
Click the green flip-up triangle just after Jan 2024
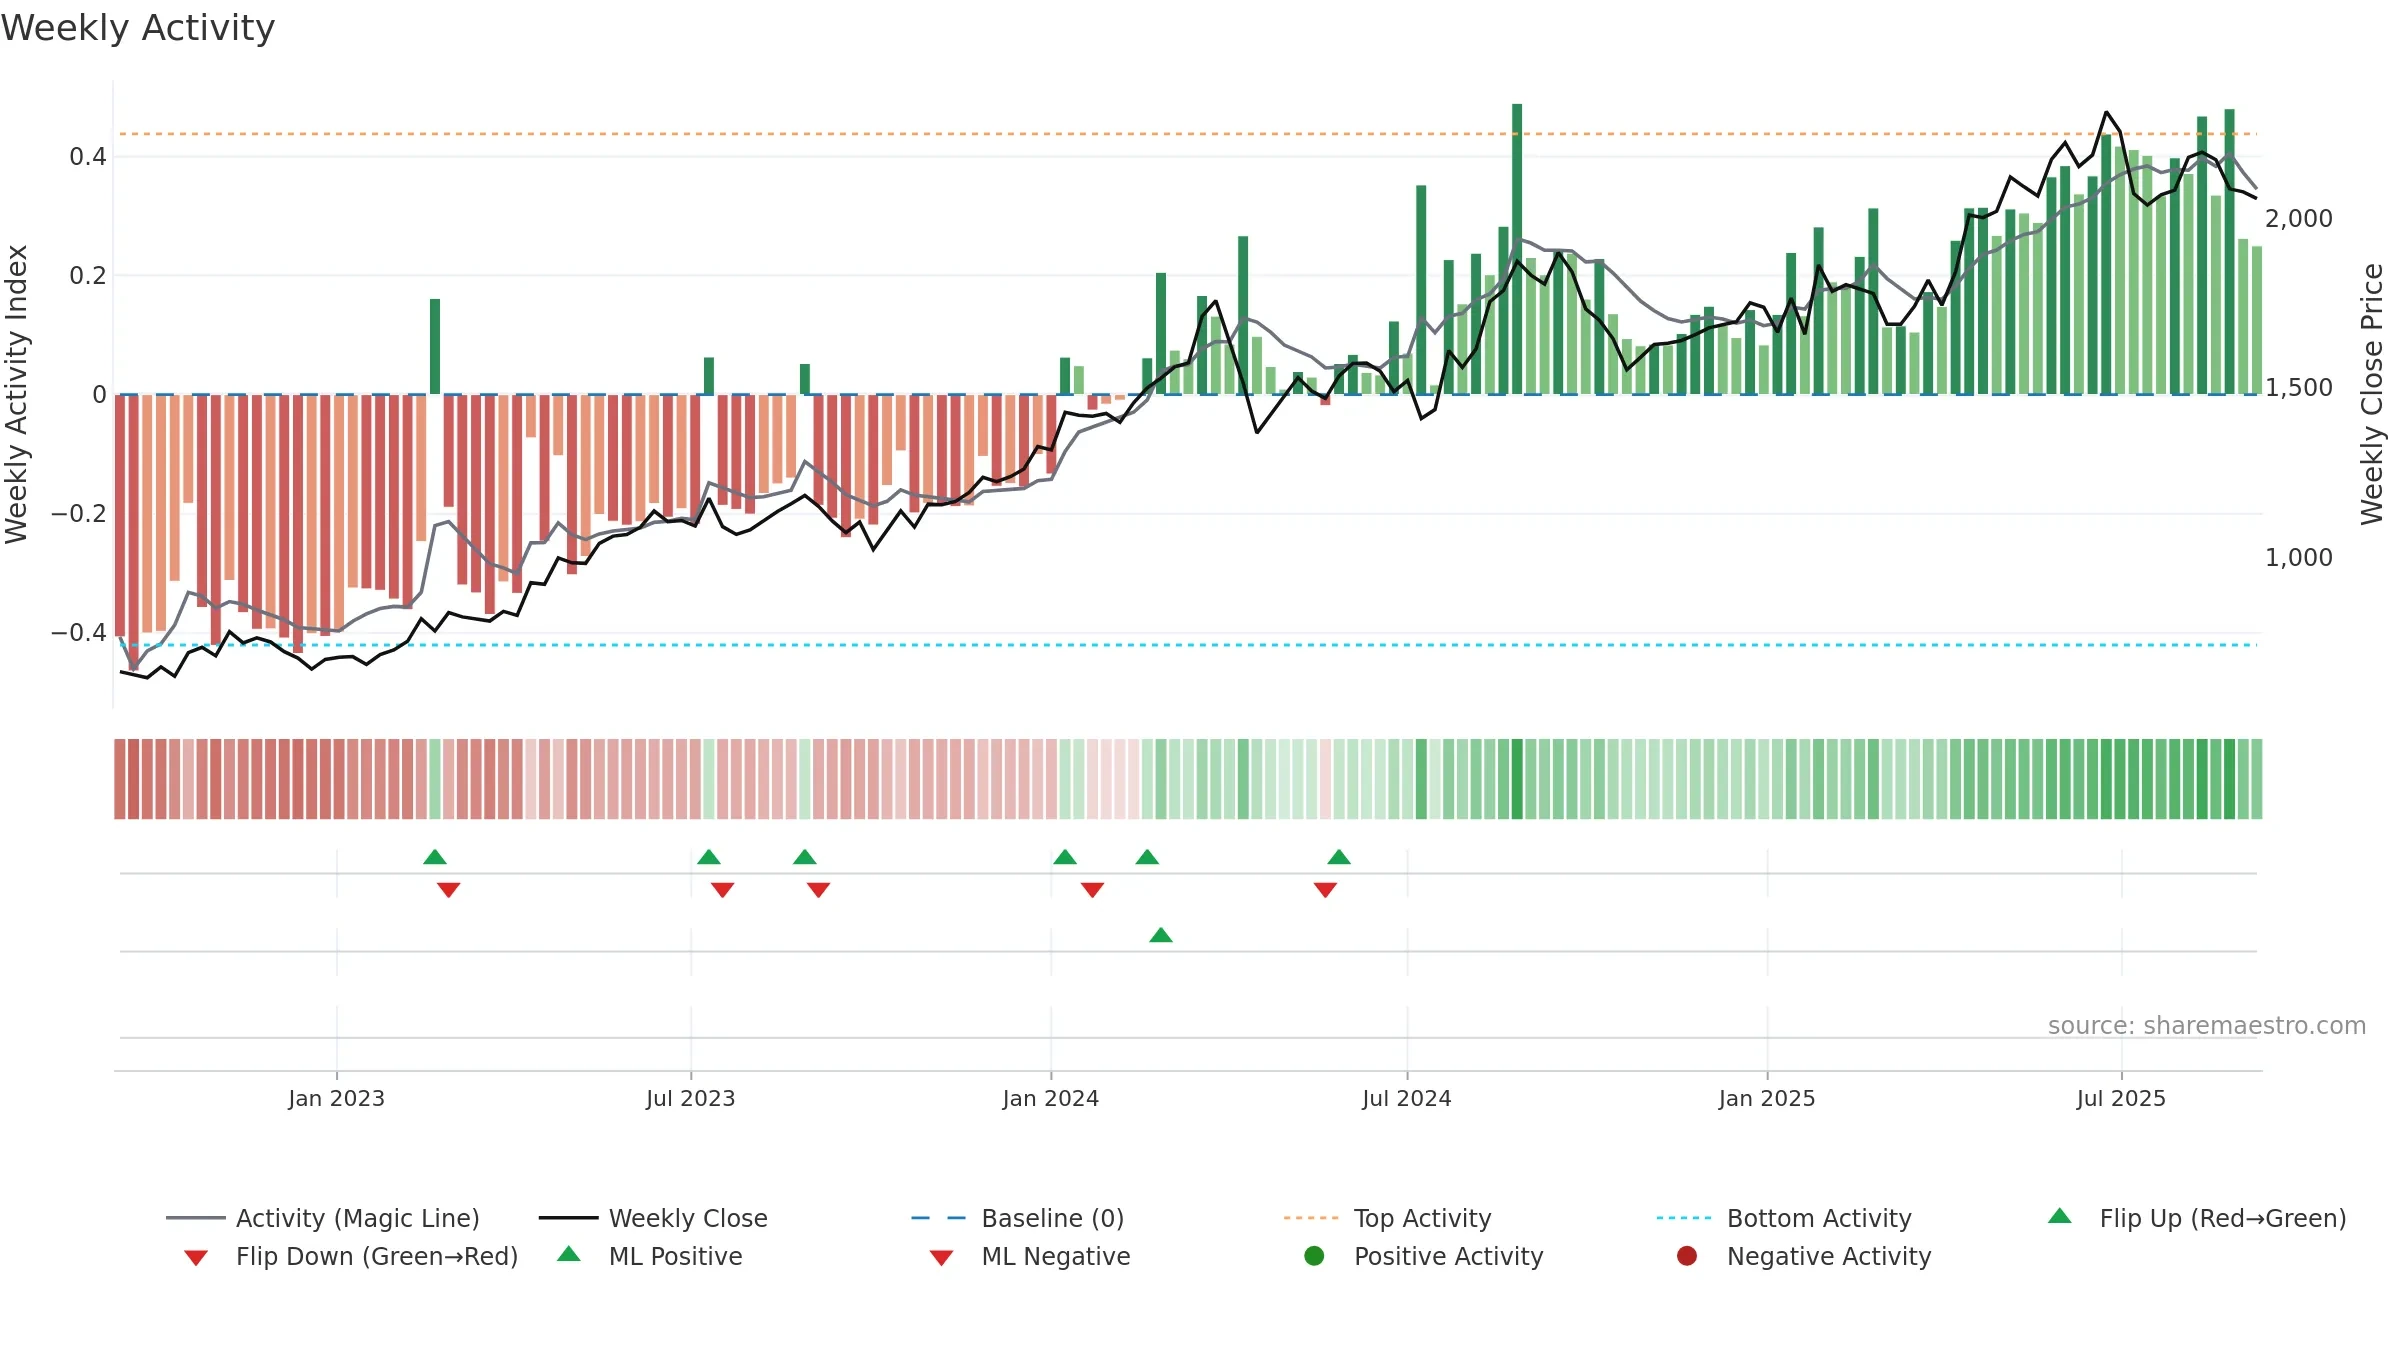pyautogui.click(x=1065, y=857)
